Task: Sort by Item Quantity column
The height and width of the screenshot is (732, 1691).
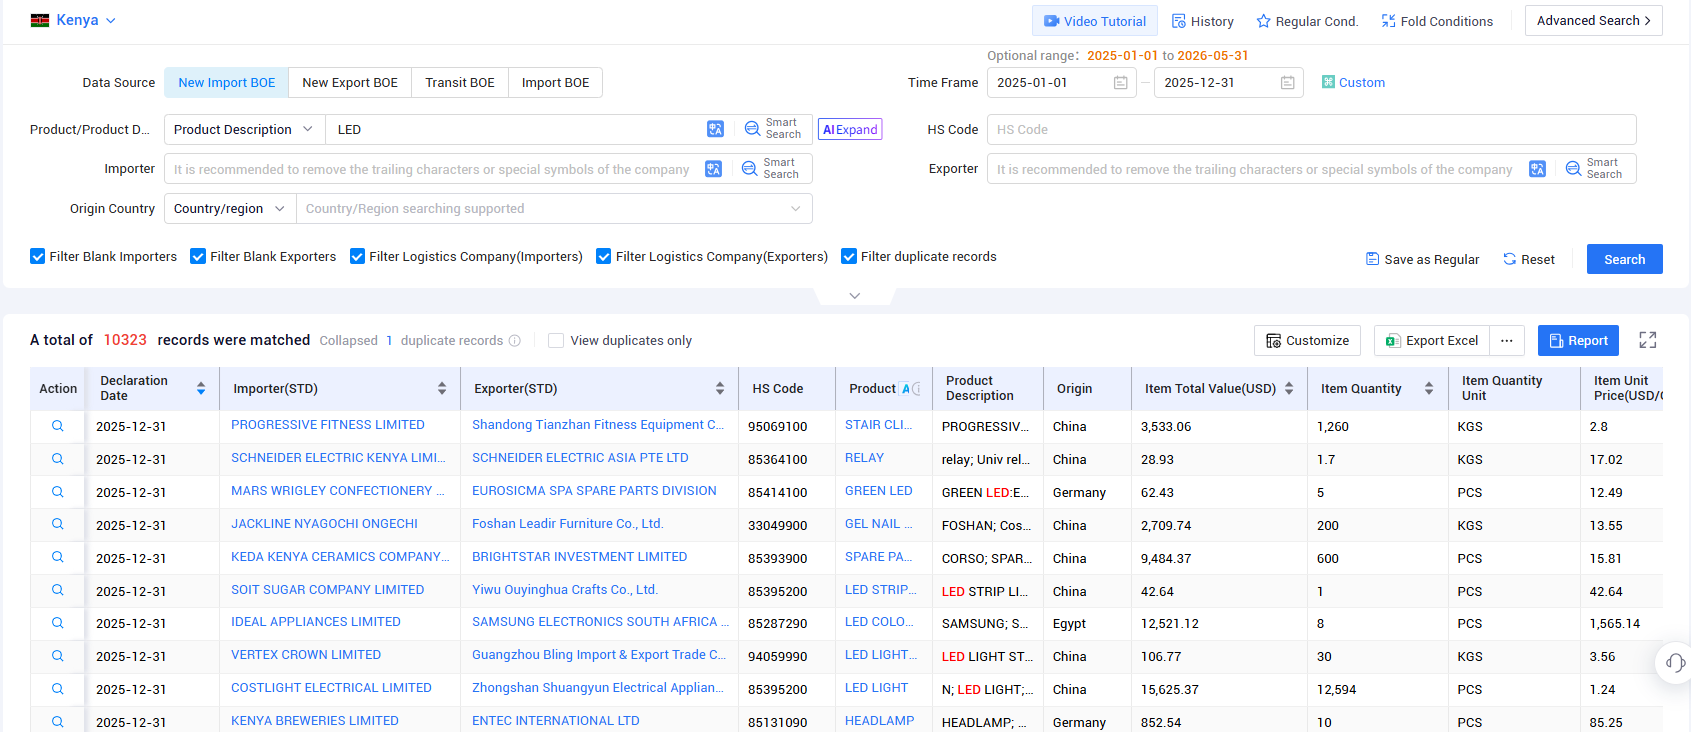Action: tap(1429, 388)
